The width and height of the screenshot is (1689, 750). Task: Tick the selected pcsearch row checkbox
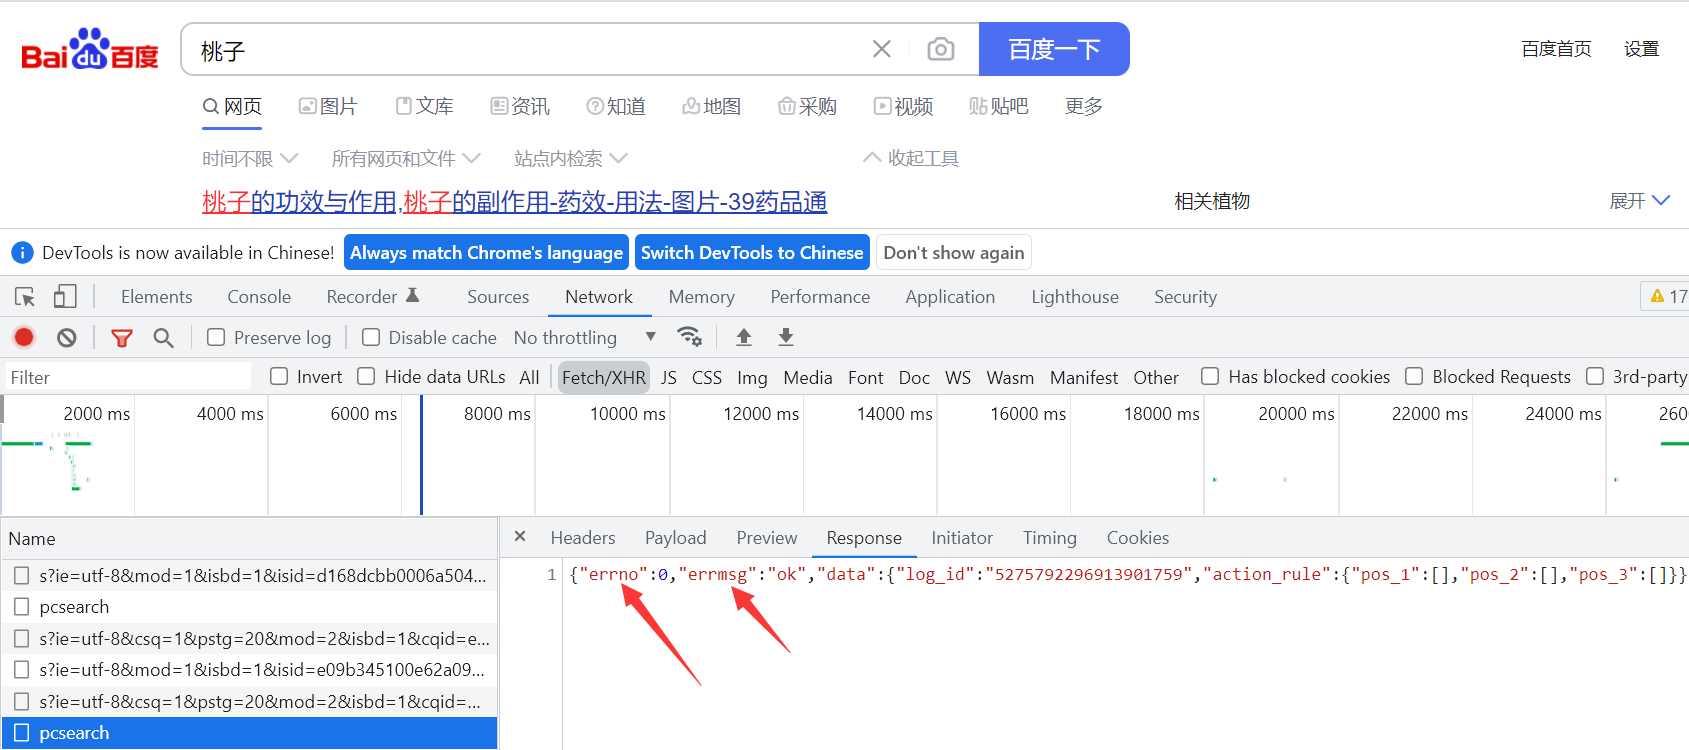[21, 733]
